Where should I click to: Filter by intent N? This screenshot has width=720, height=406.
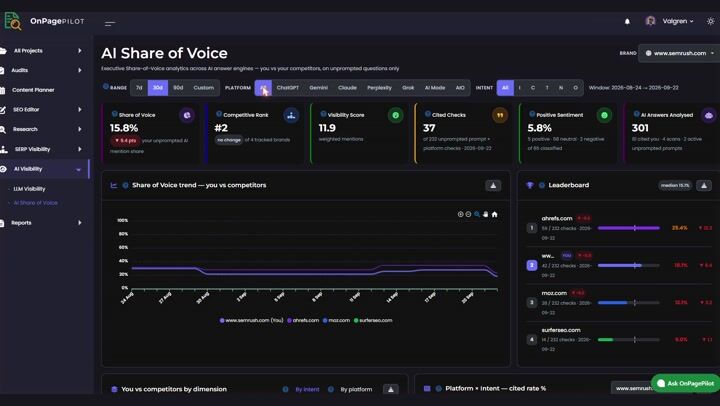pyautogui.click(x=561, y=88)
